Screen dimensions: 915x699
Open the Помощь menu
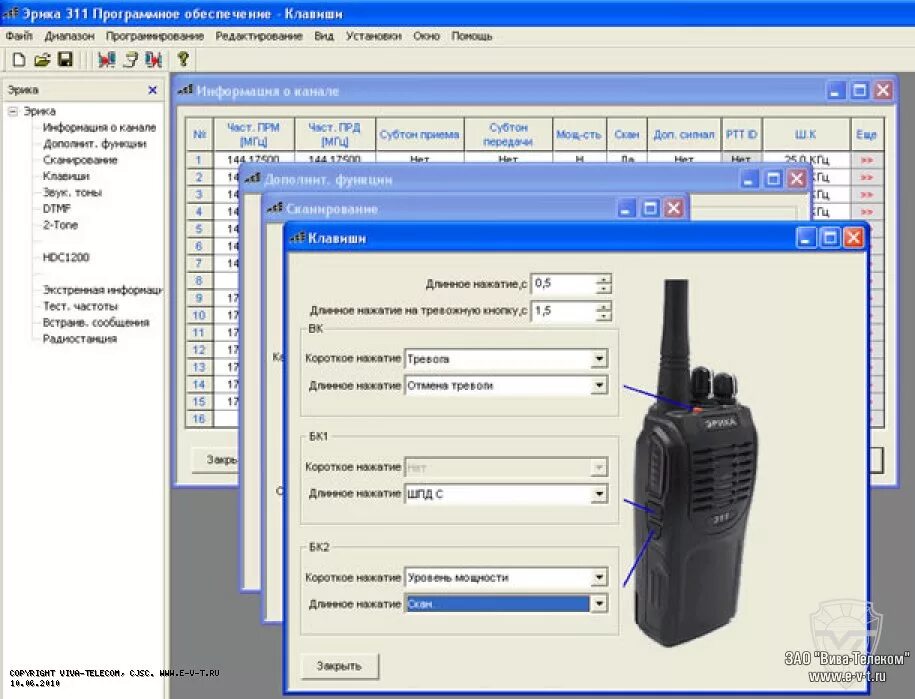pos(472,36)
